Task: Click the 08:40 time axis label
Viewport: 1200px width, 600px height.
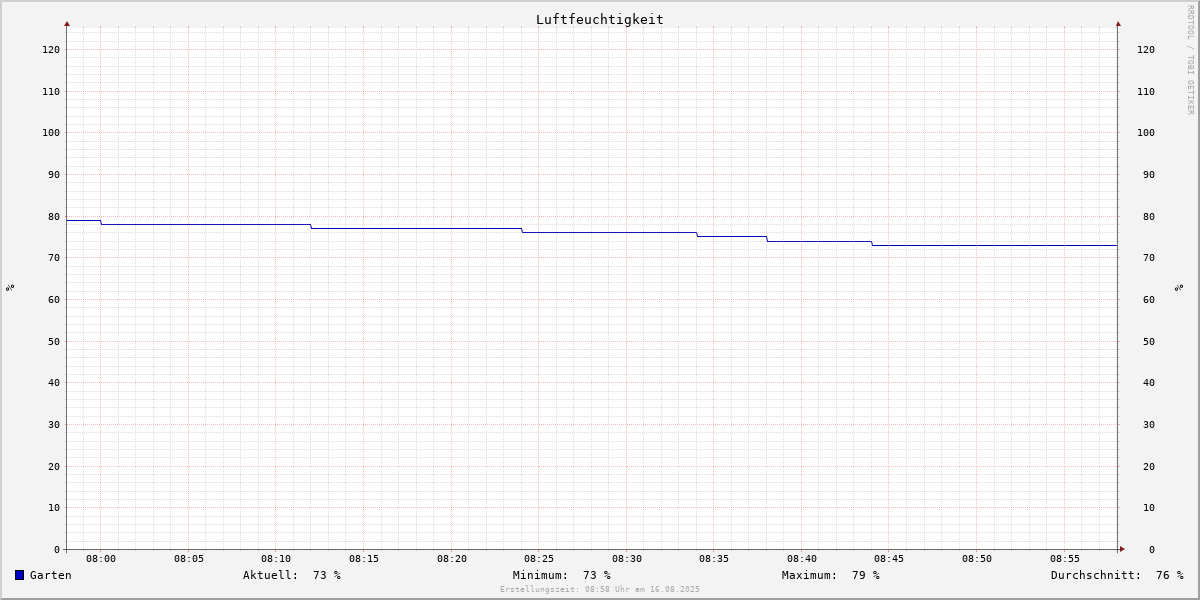Action: tap(802, 559)
